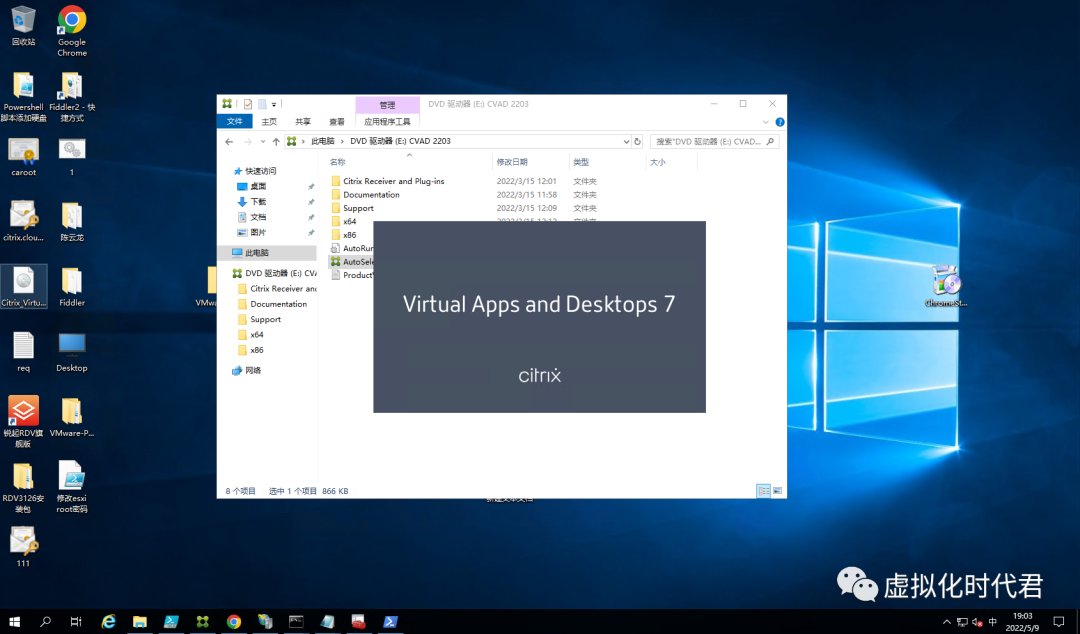Open the Windows Start menu

[x=14, y=622]
